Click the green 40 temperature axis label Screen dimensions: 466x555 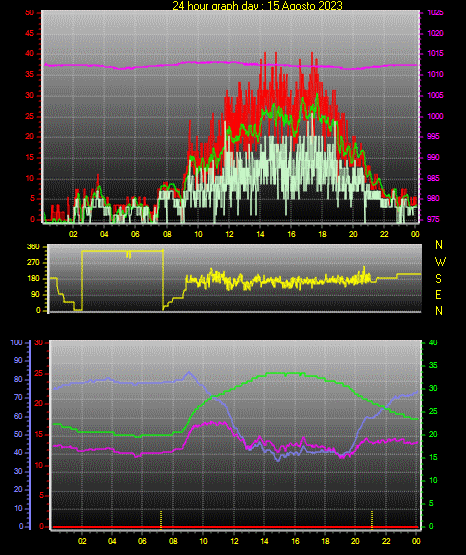point(433,343)
